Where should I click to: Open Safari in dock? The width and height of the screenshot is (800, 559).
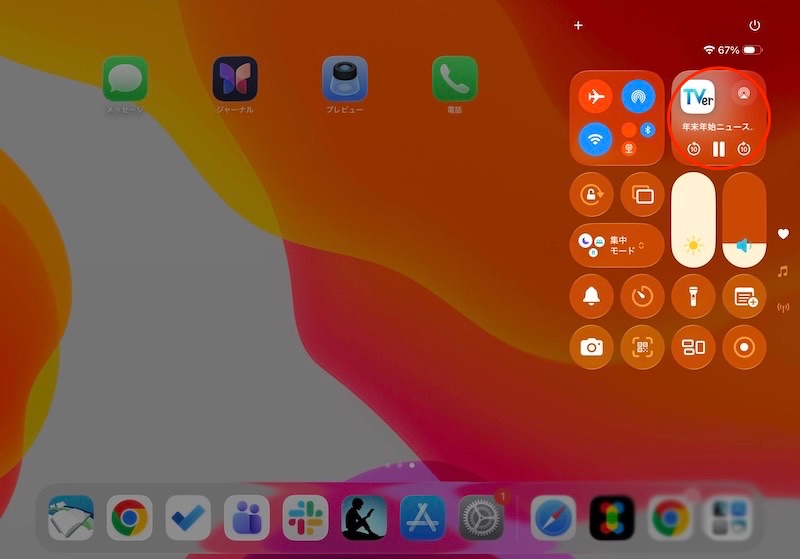point(553,518)
